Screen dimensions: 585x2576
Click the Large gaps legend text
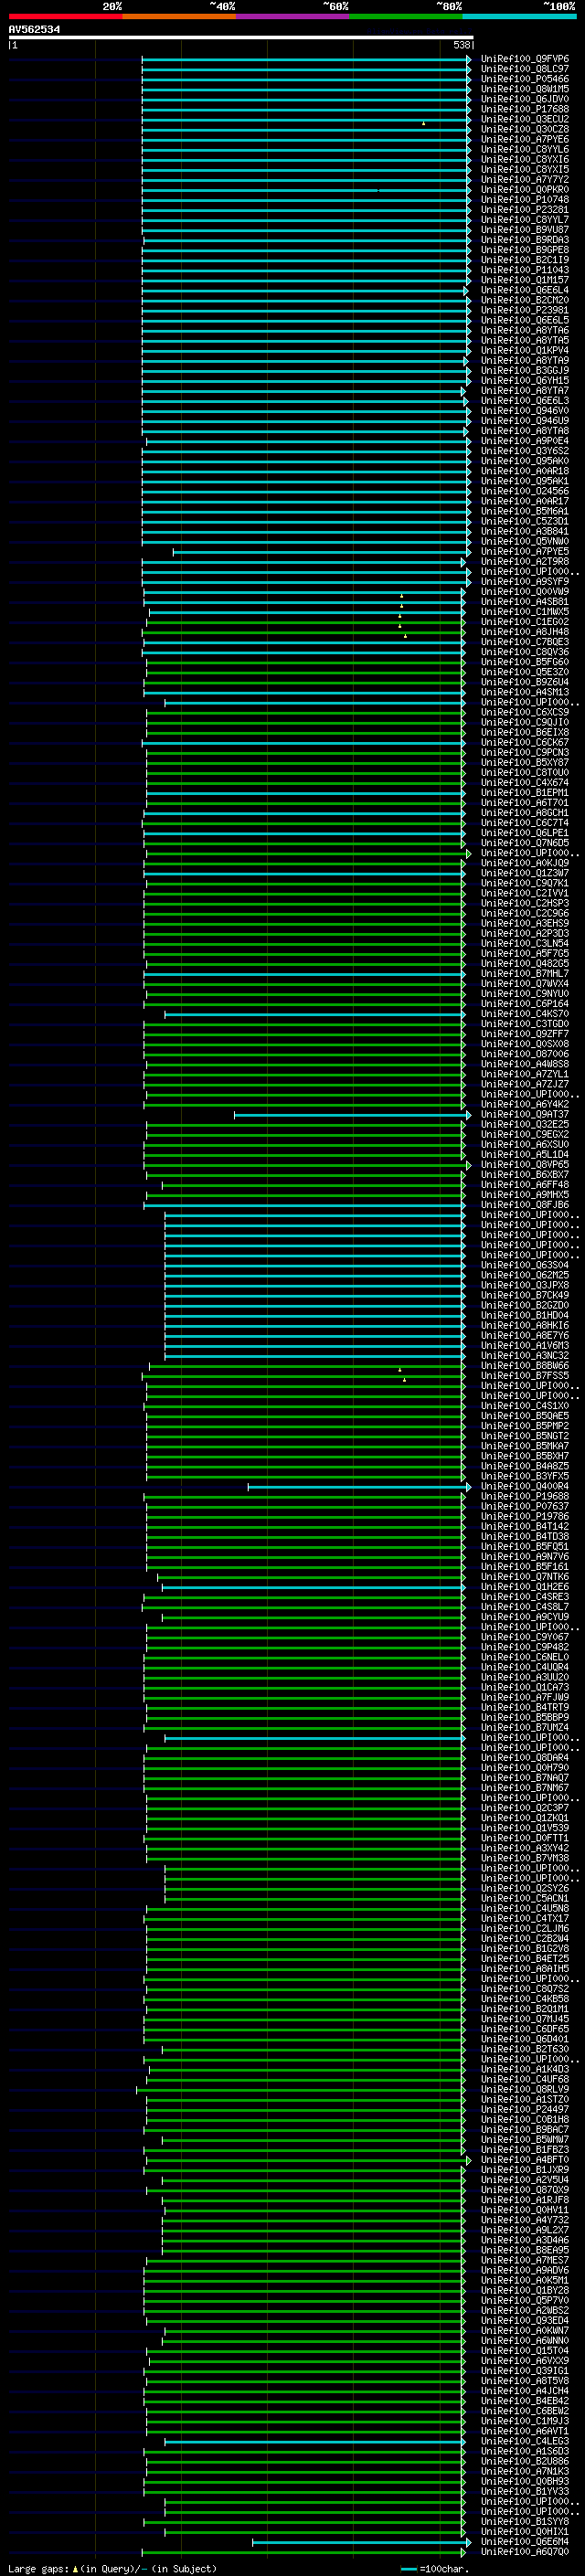(x=112, y=2568)
